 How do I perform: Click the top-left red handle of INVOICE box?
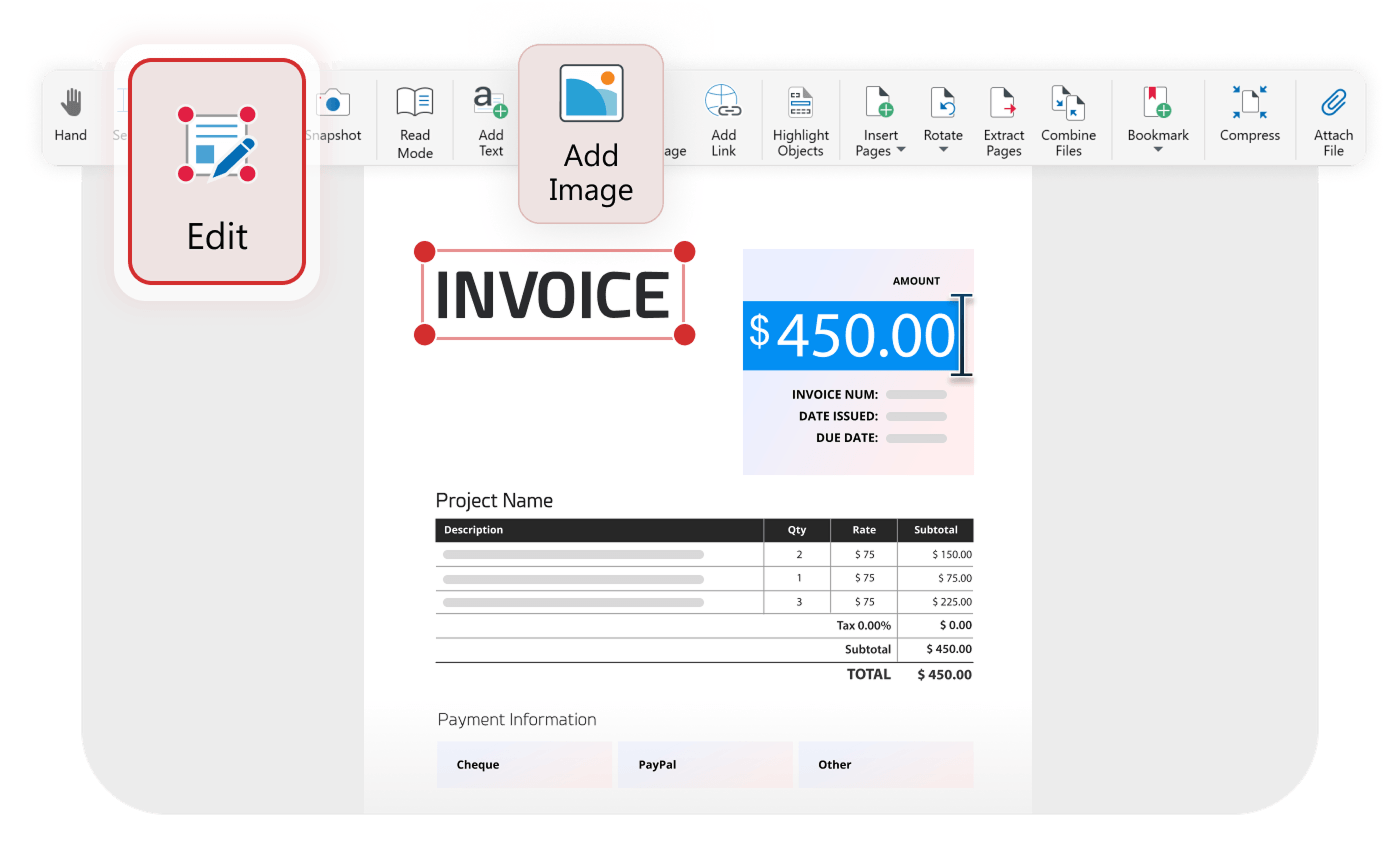pyautogui.click(x=424, y=251)
